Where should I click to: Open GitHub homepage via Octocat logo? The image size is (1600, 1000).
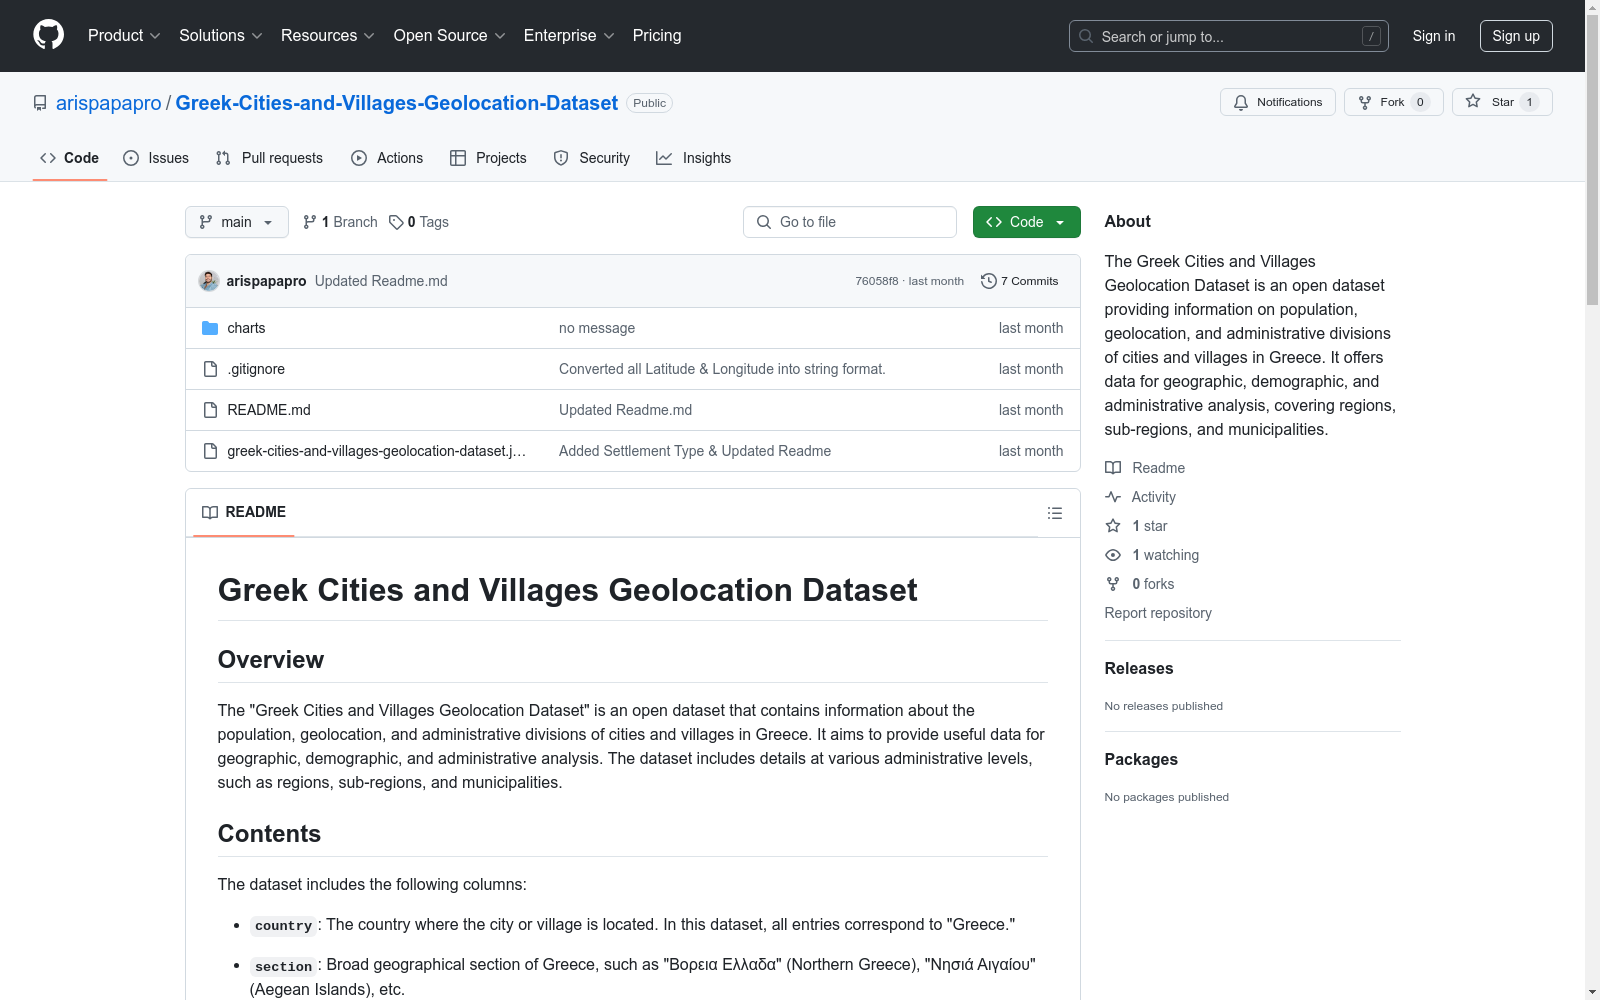(48, 35)
